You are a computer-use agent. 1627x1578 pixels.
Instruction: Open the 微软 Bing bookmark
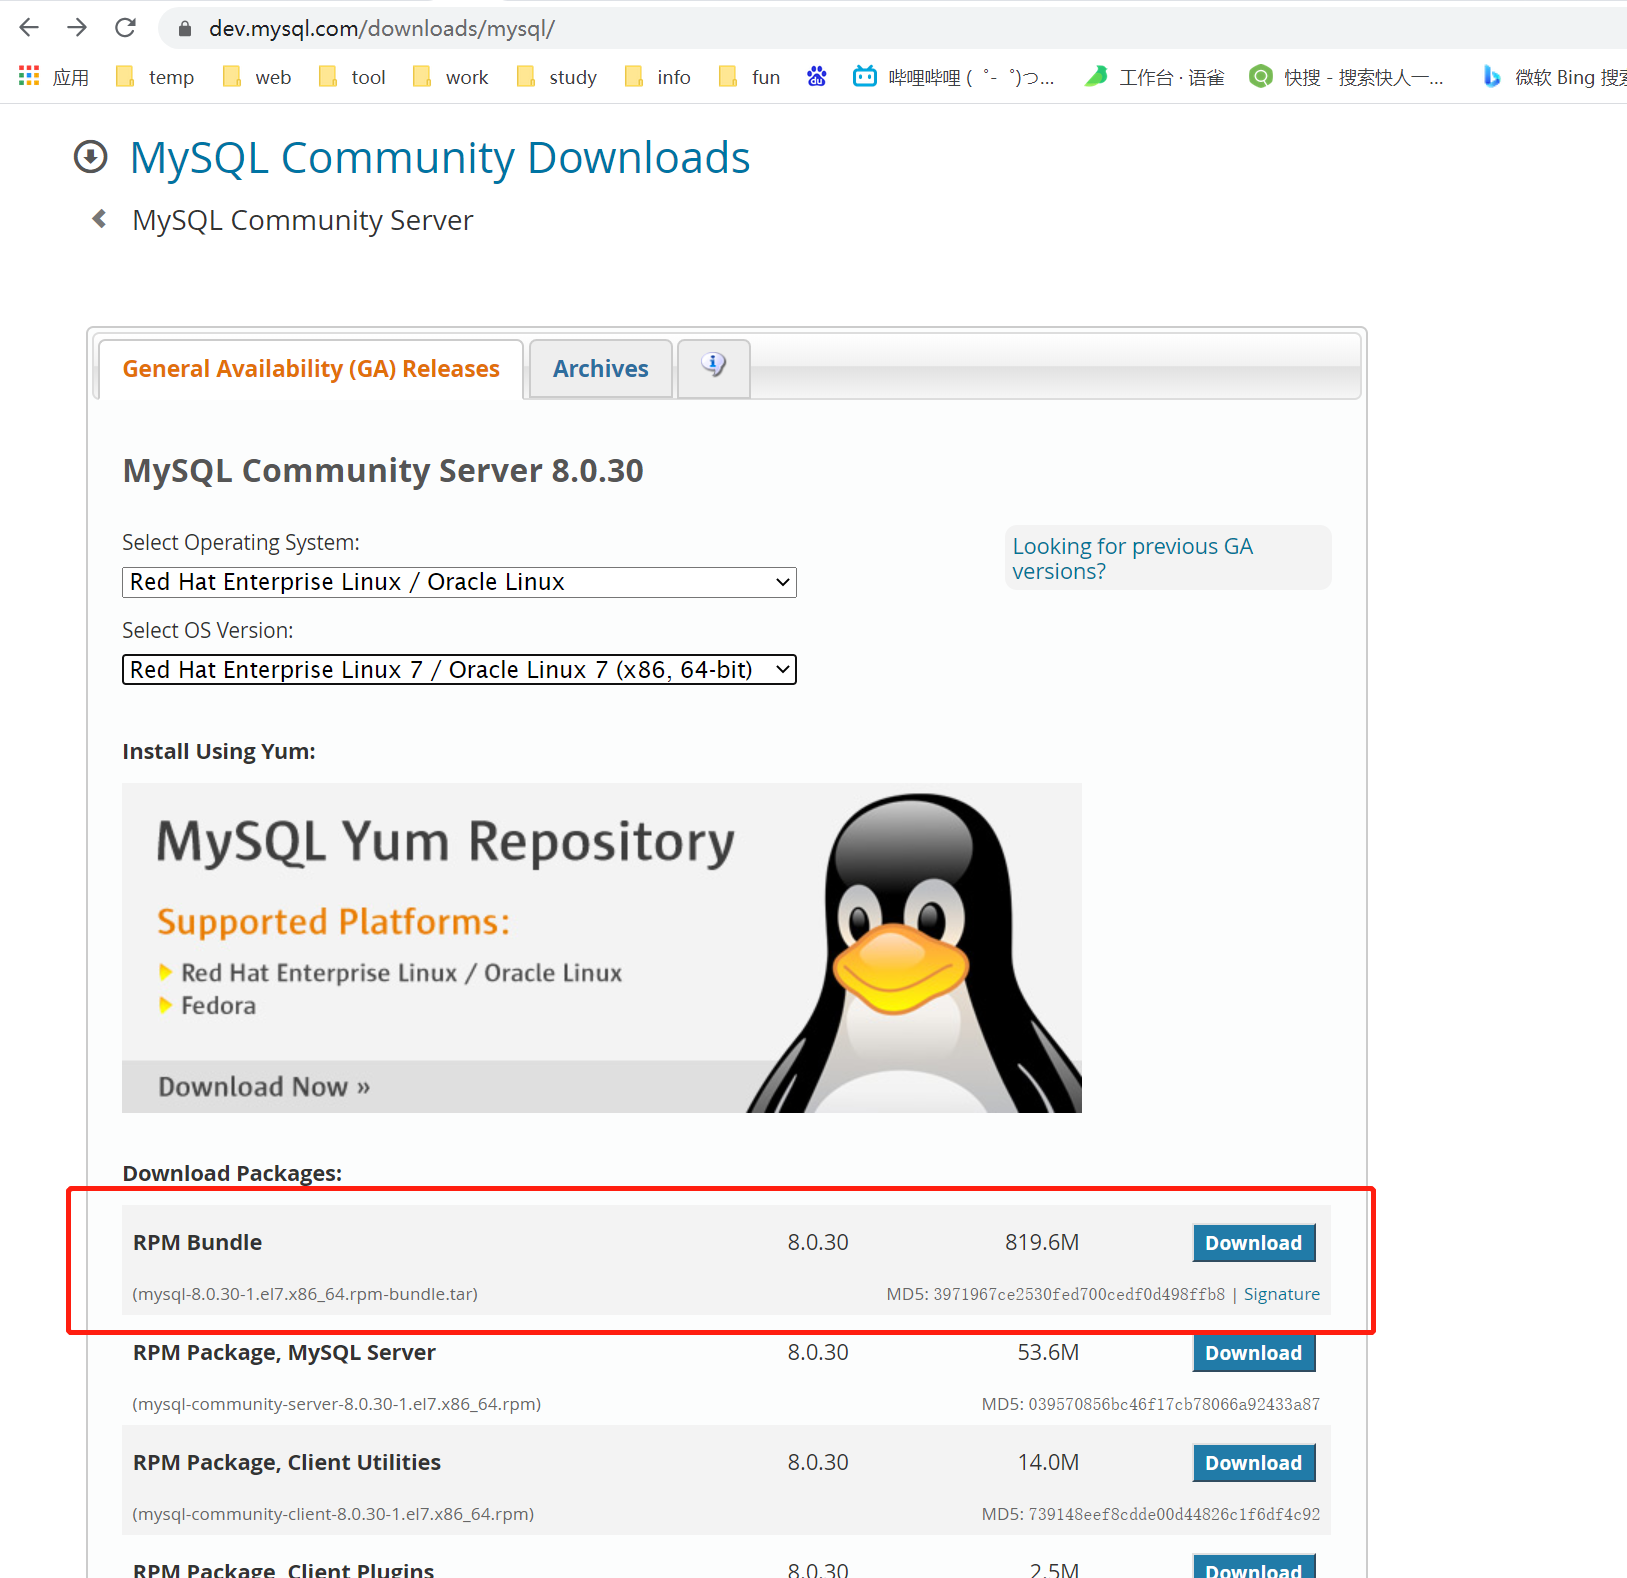(1554, 77)
